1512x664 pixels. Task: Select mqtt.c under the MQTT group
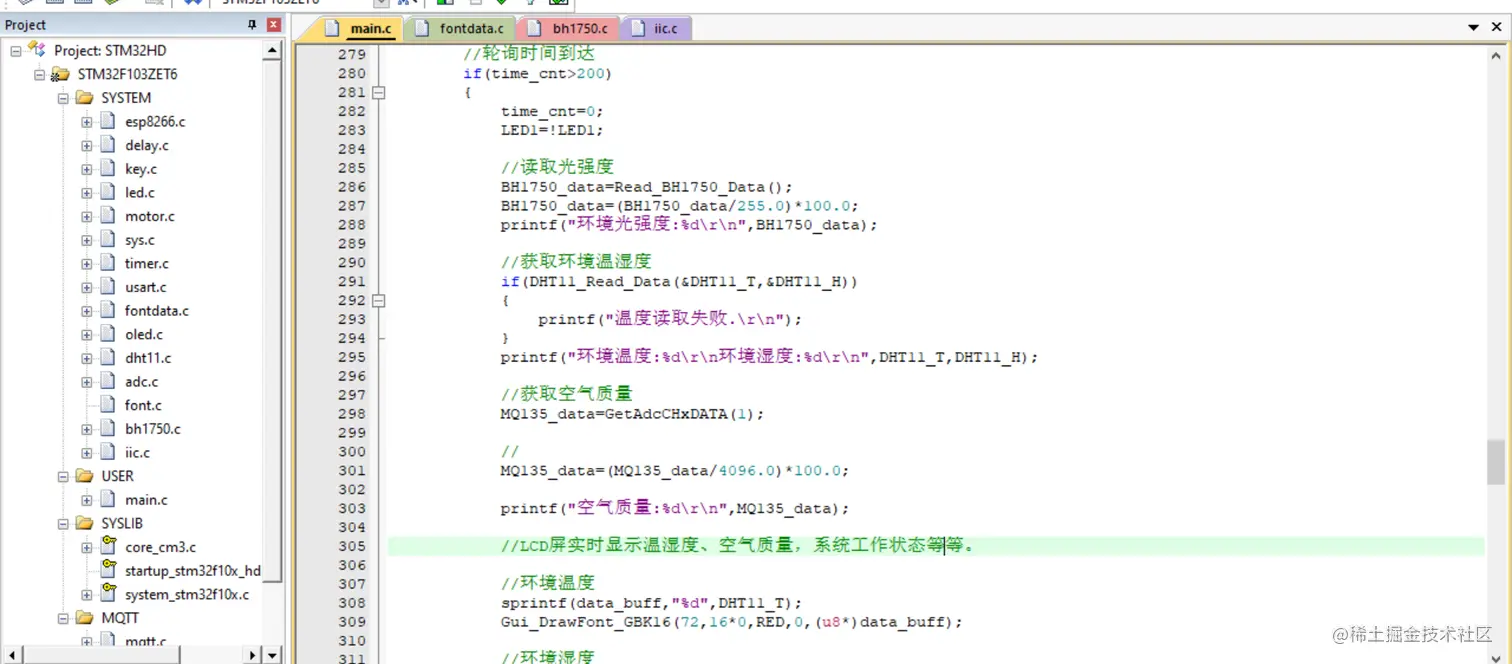(x=146, y=641)
